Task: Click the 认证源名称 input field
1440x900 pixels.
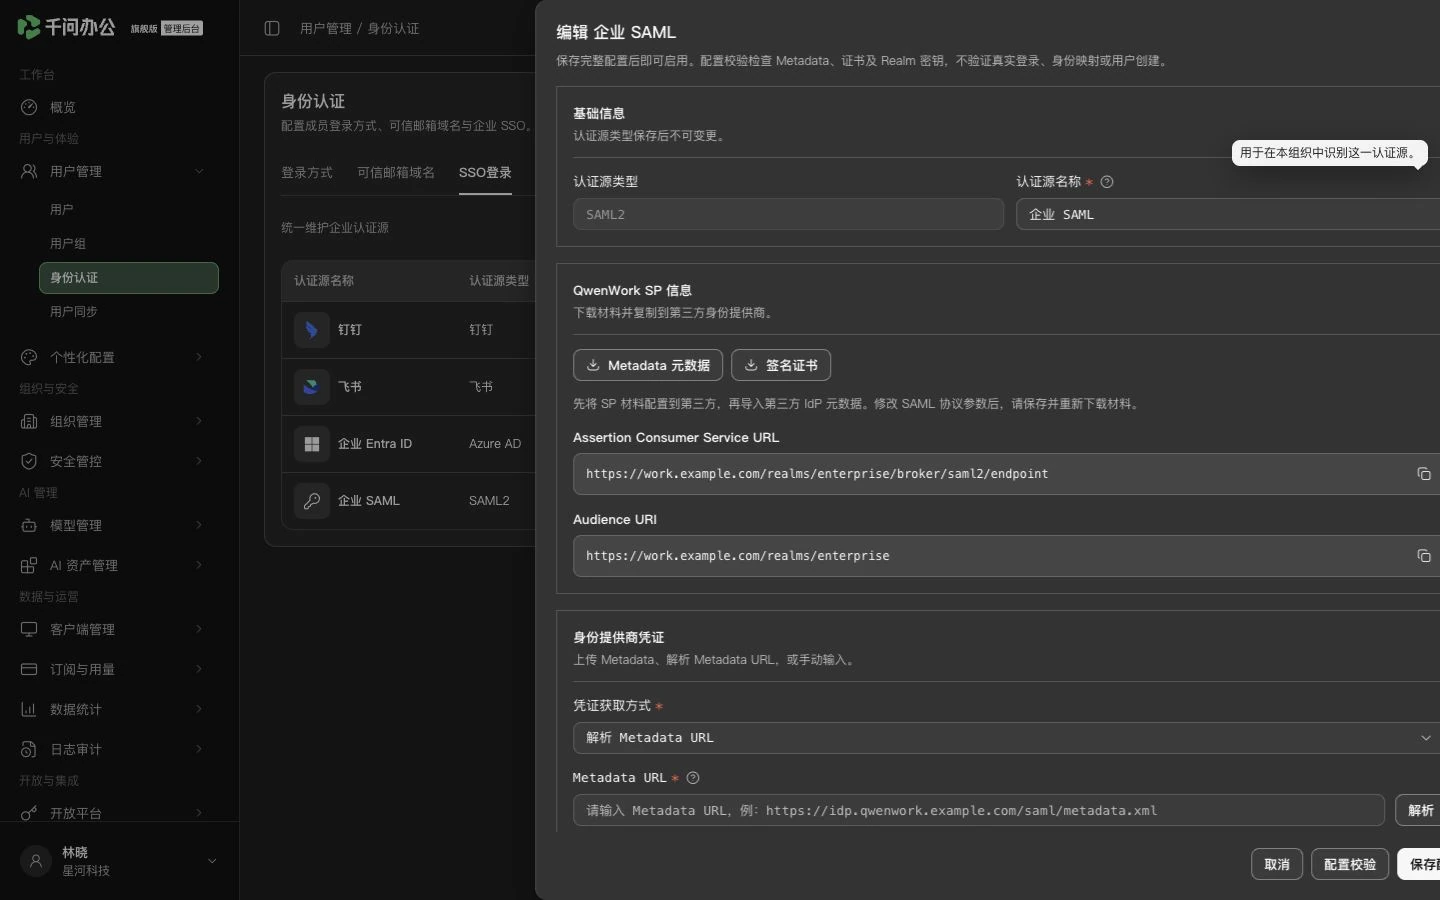Action: point(1228,214)
